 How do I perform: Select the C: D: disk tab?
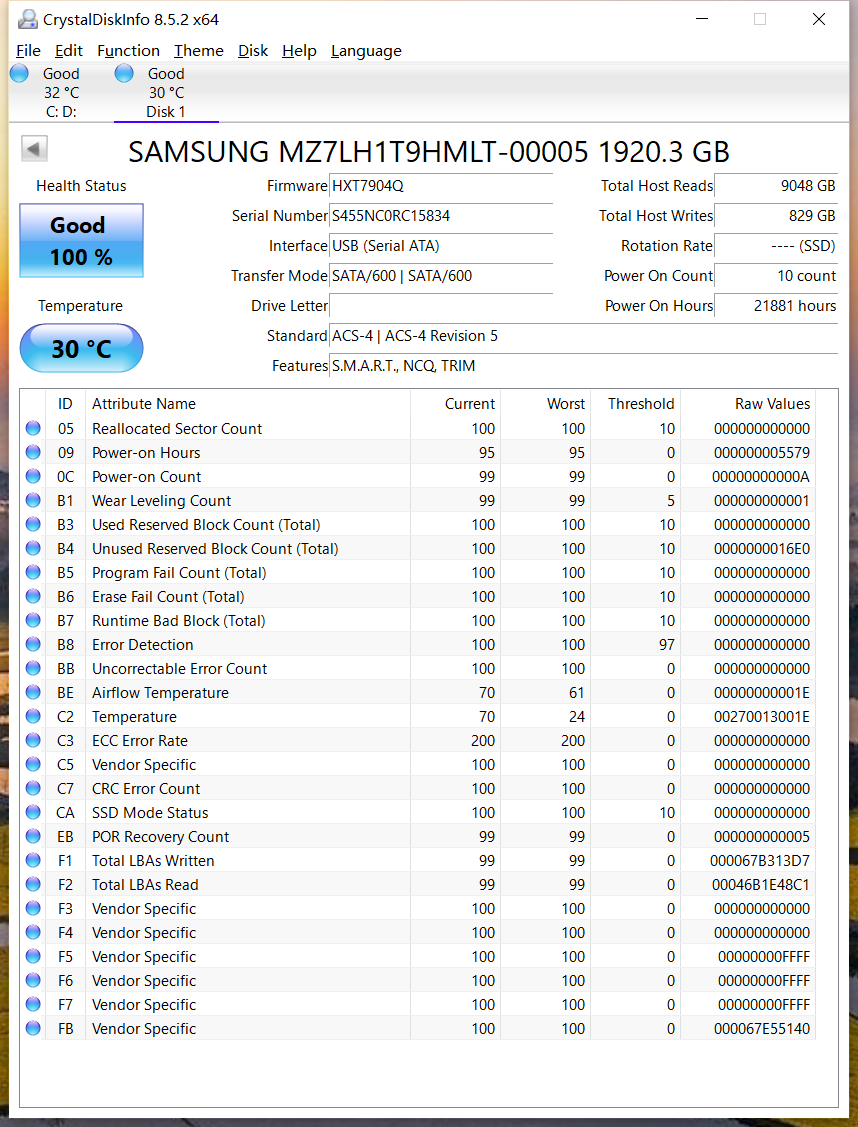click(61, 93)
